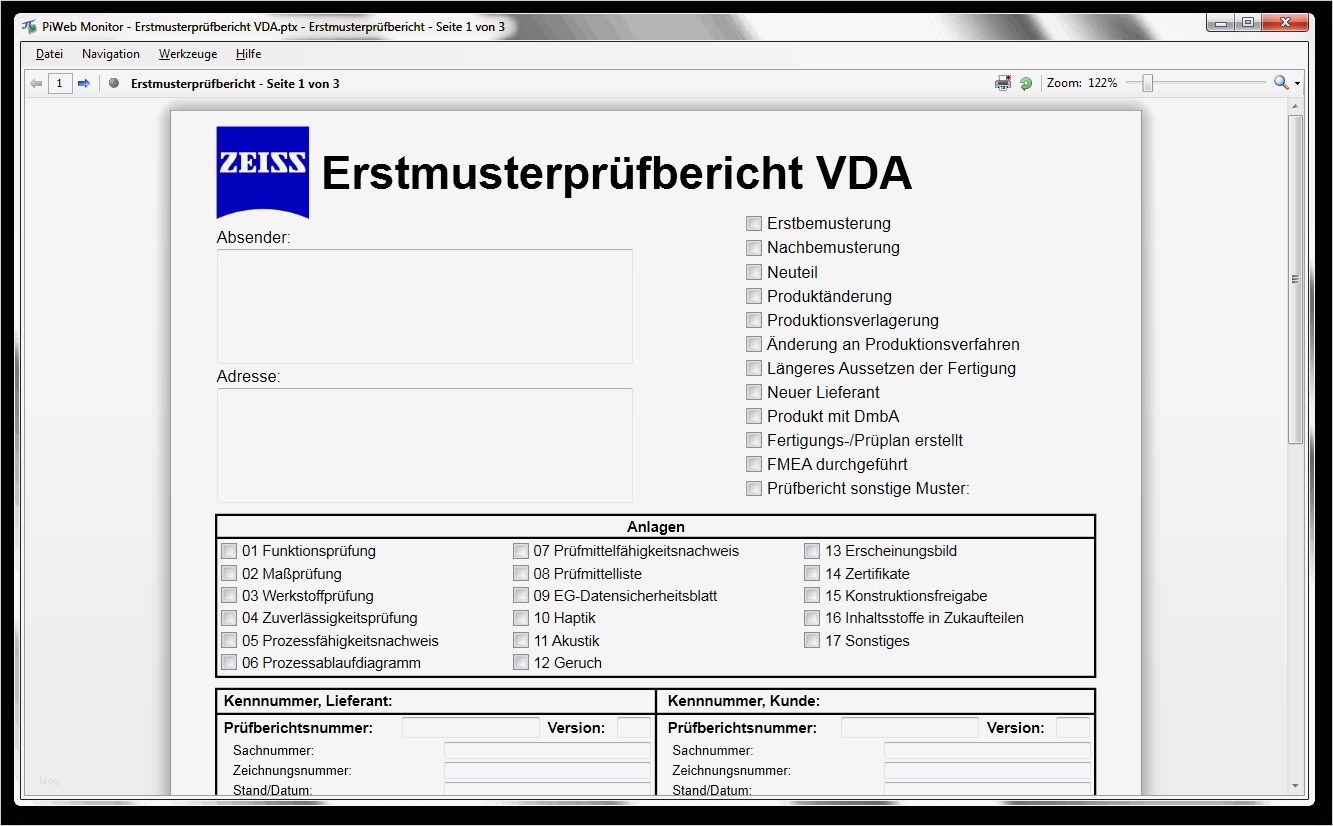This screenshot has width=1333, height=826.
Task: Check the 17 Sonstiges checkbox
Action: click(x=812, y=641)
